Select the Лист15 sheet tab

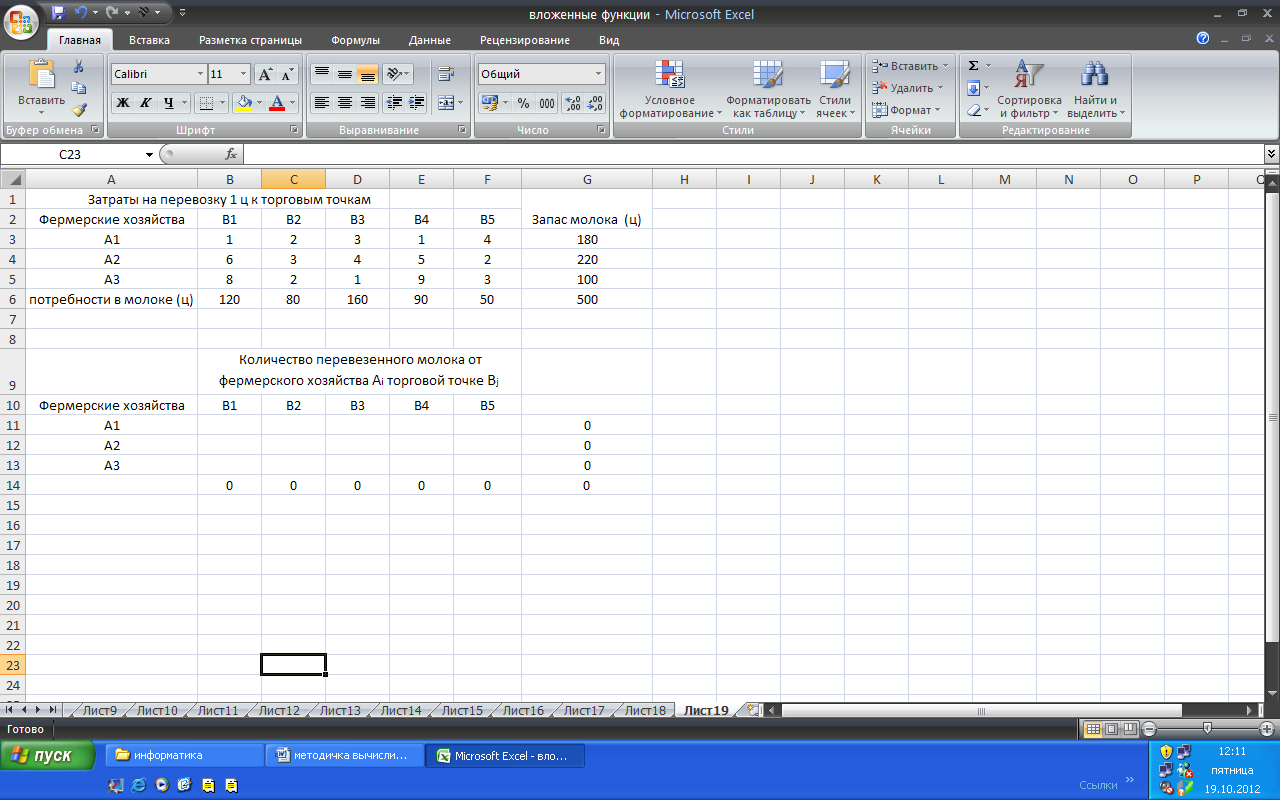point(462,711)
